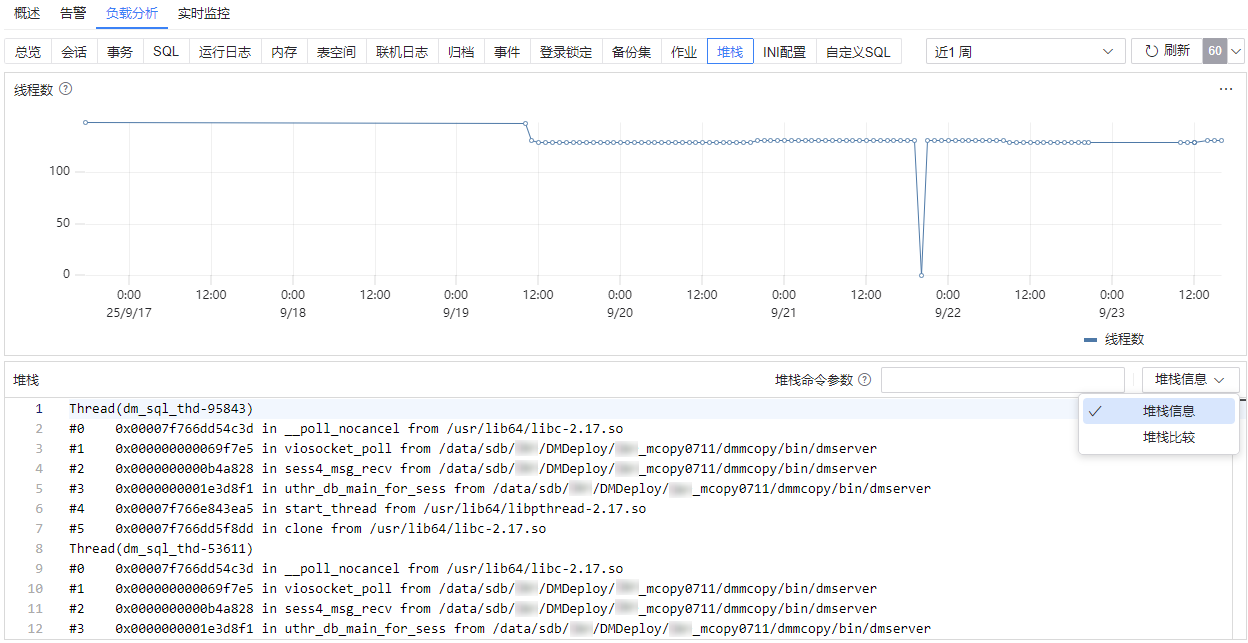
Task: Click line 12, the second uthr_db_main_for_sess frame
Action: point(500,629)
